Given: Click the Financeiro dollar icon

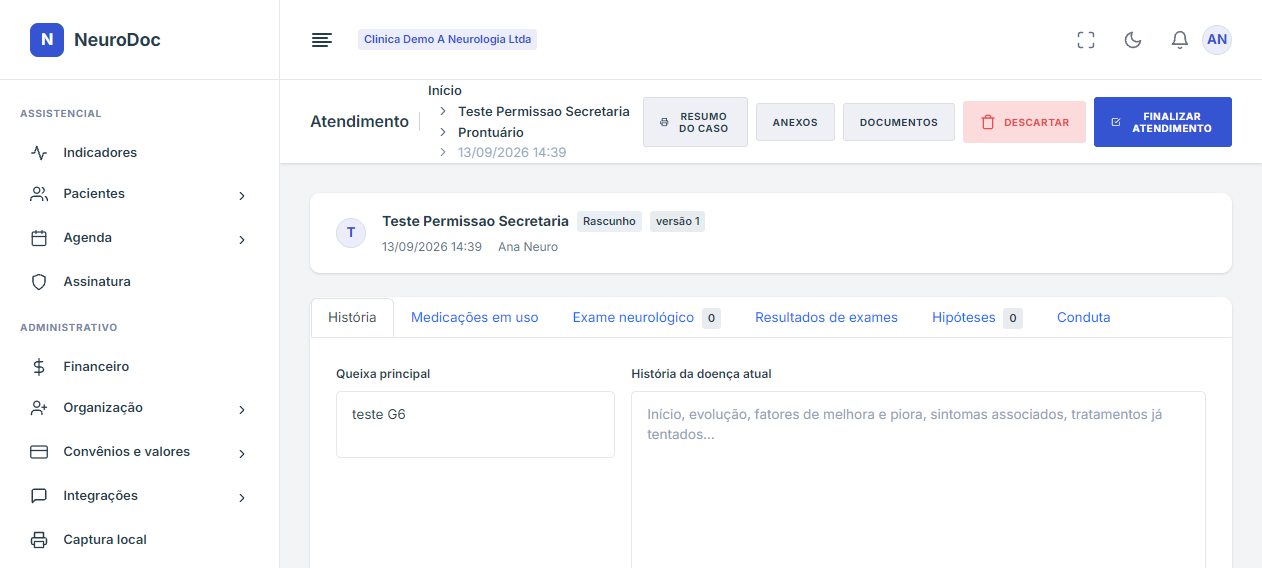Looking at the screenshot, I should tap(39, 367).
